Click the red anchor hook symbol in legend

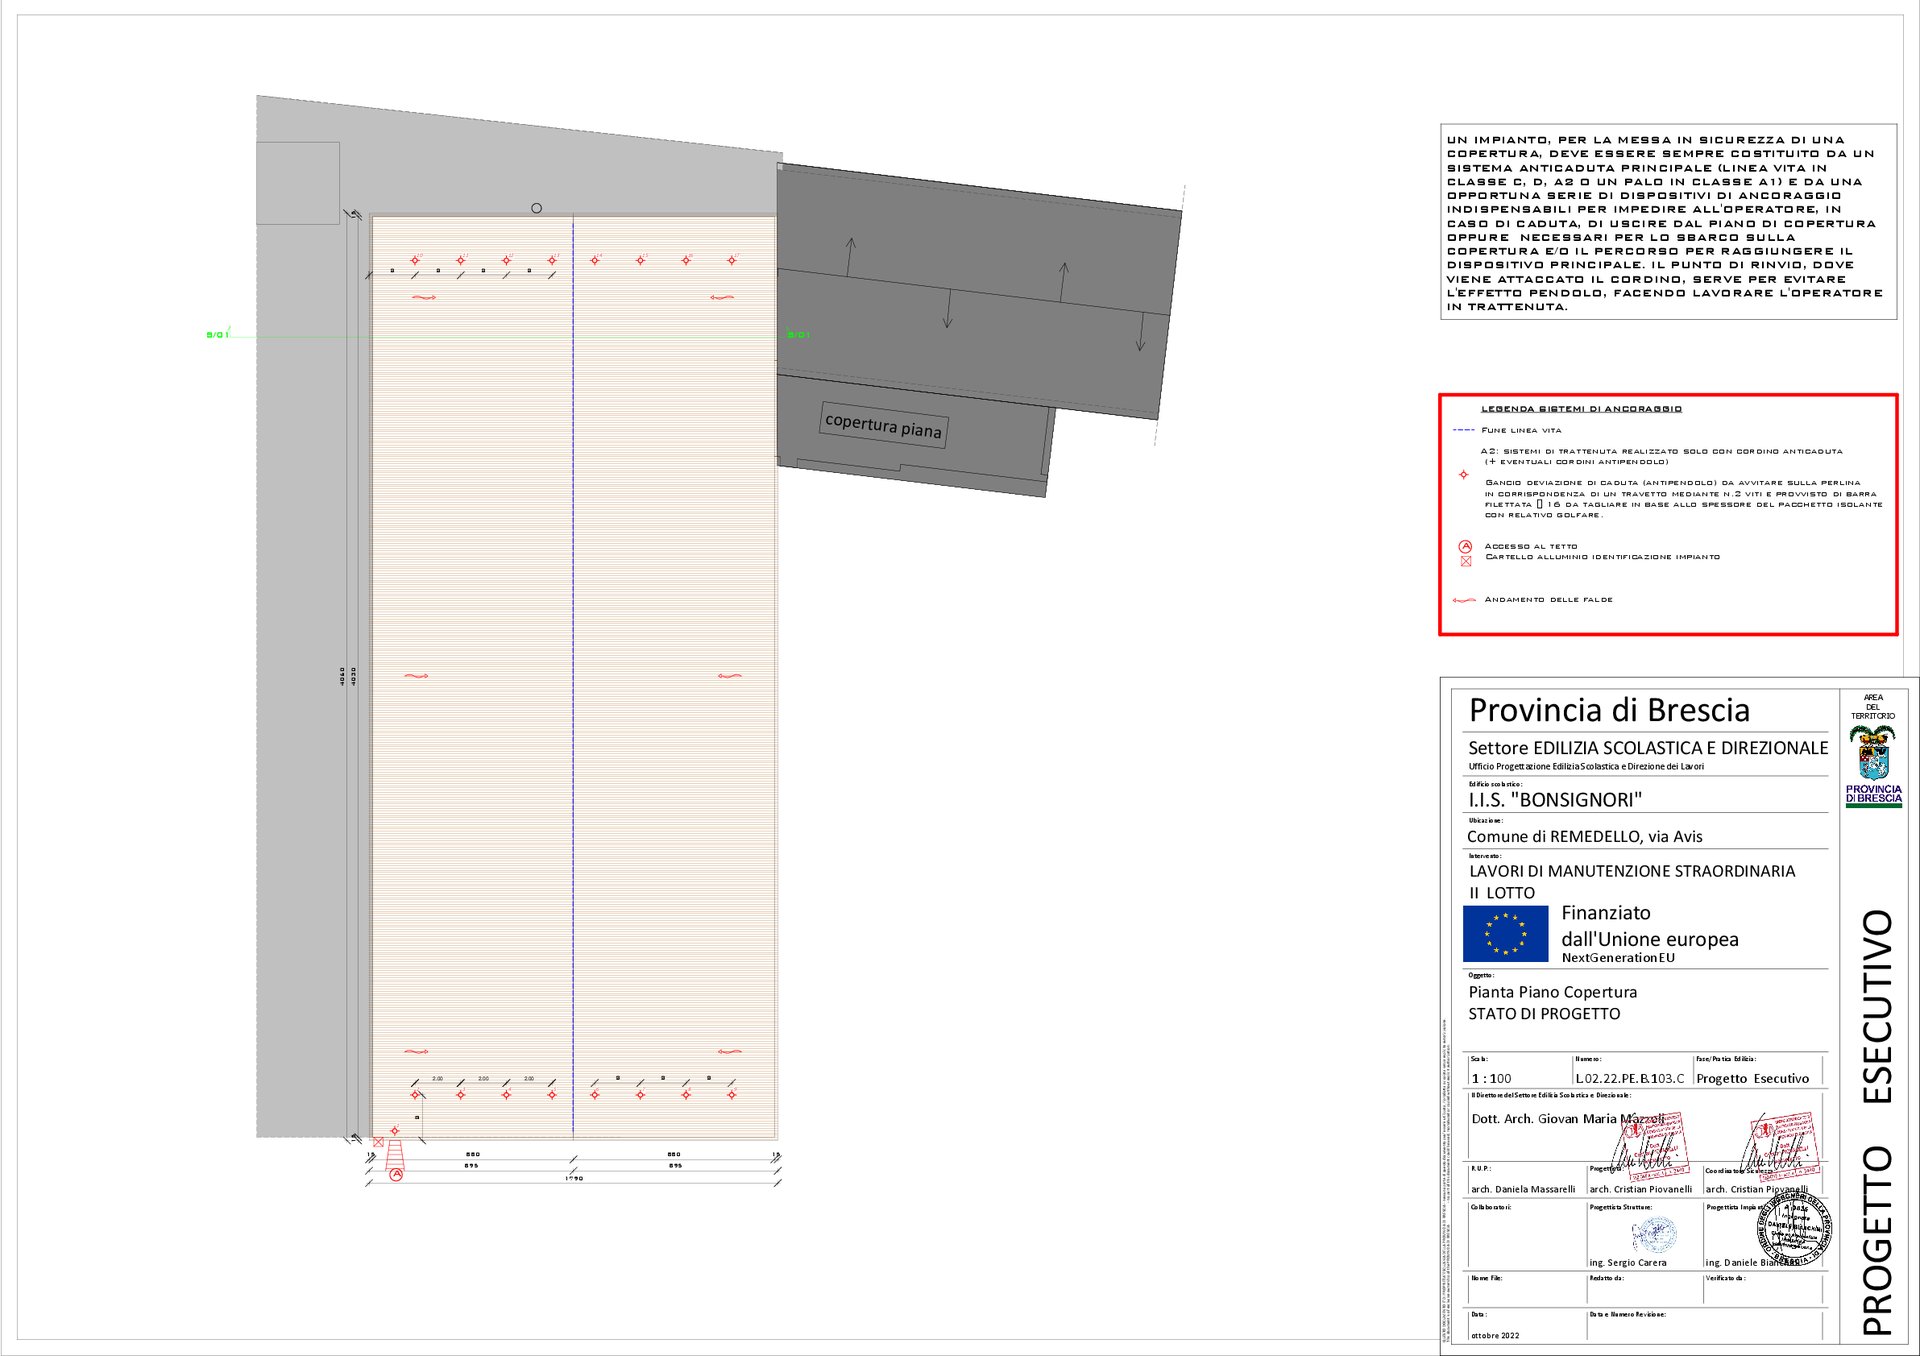click(x=1463, y=475)
